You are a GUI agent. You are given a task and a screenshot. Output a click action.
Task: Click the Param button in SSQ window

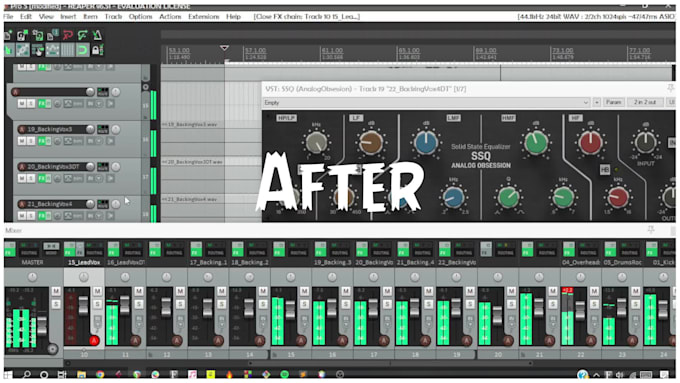[613, 102]
